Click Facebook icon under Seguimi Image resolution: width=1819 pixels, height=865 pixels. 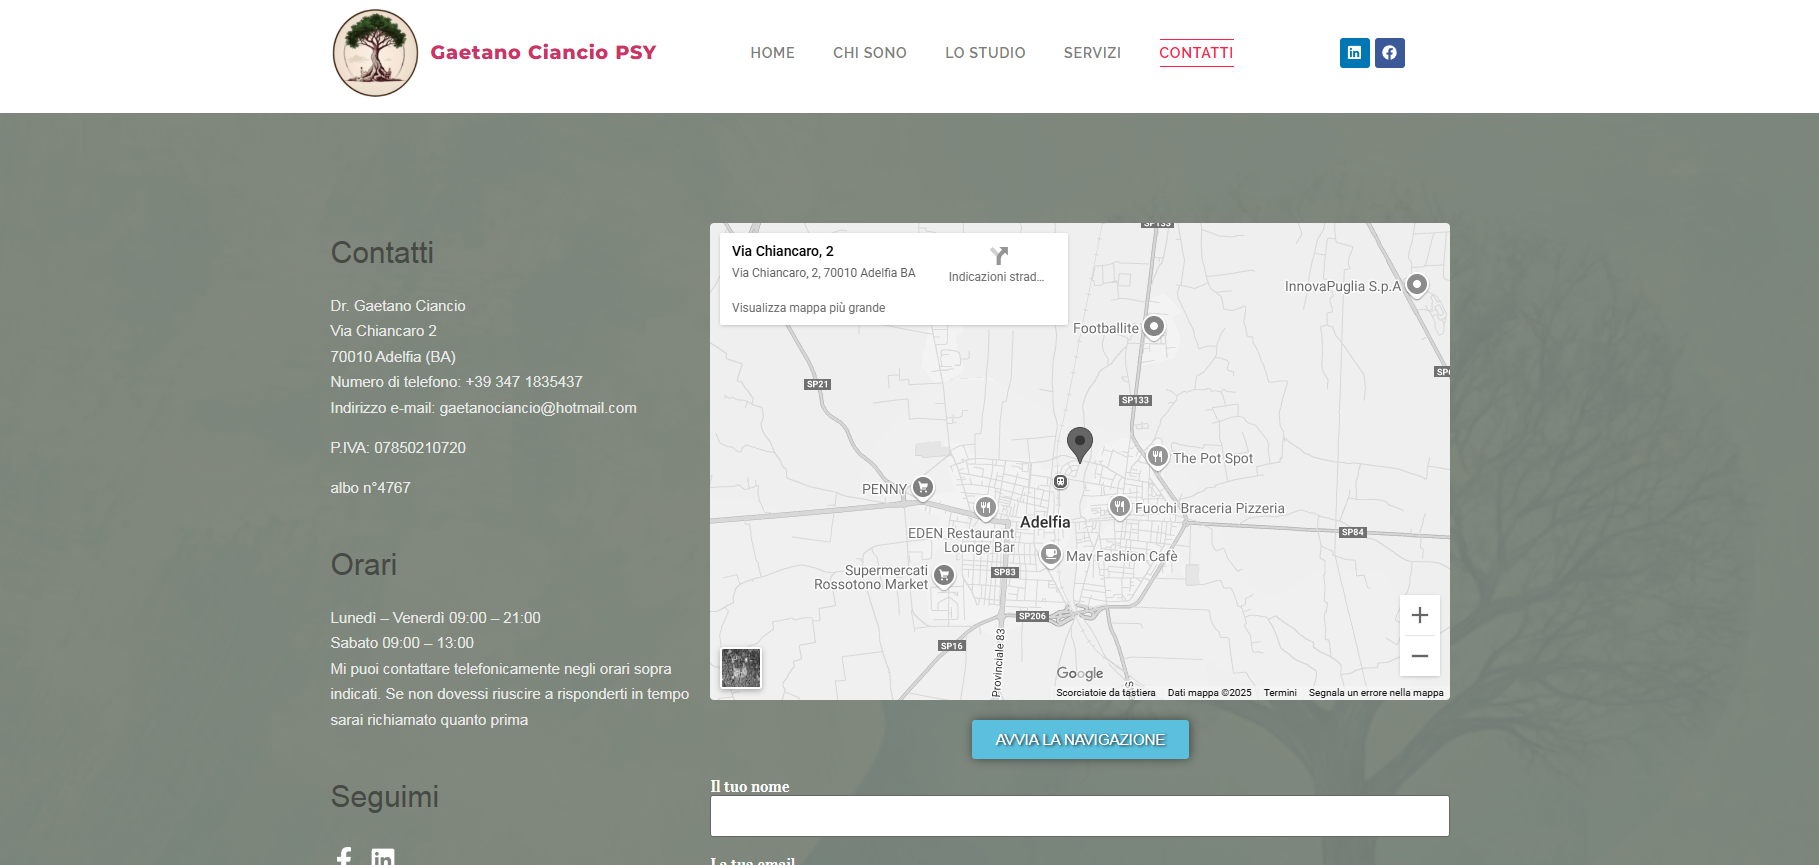coord(344,856)
